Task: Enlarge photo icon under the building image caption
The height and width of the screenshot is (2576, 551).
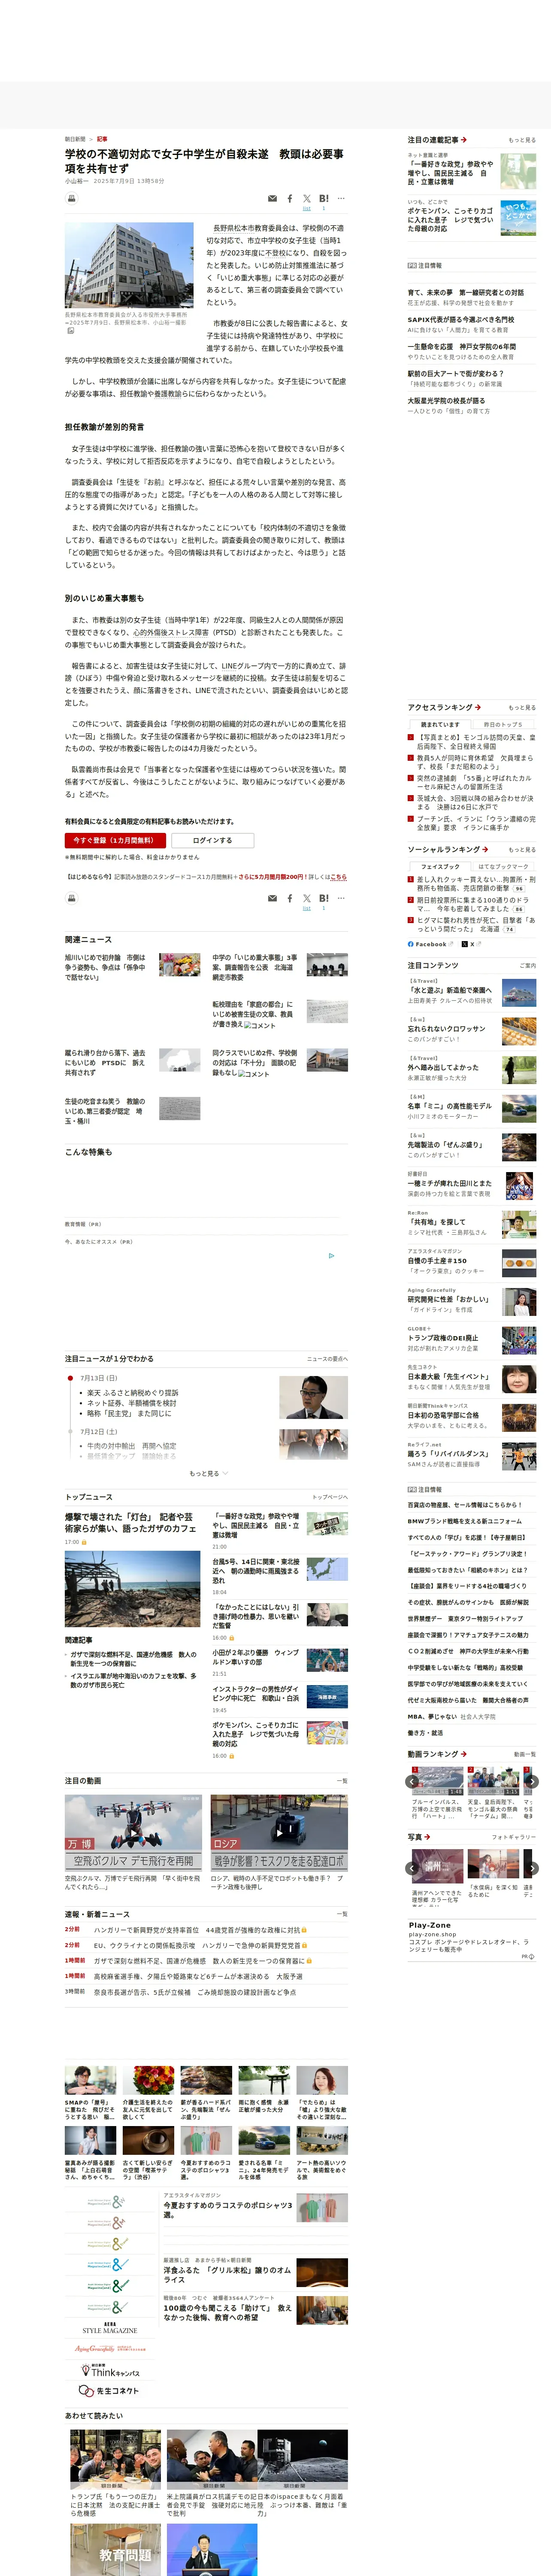Action: click(x=70, y=331)
